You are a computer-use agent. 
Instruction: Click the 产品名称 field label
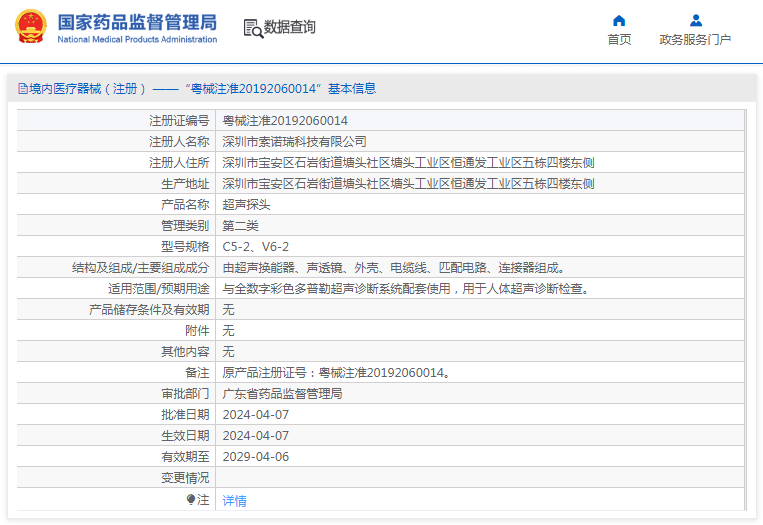click(185, 204)
